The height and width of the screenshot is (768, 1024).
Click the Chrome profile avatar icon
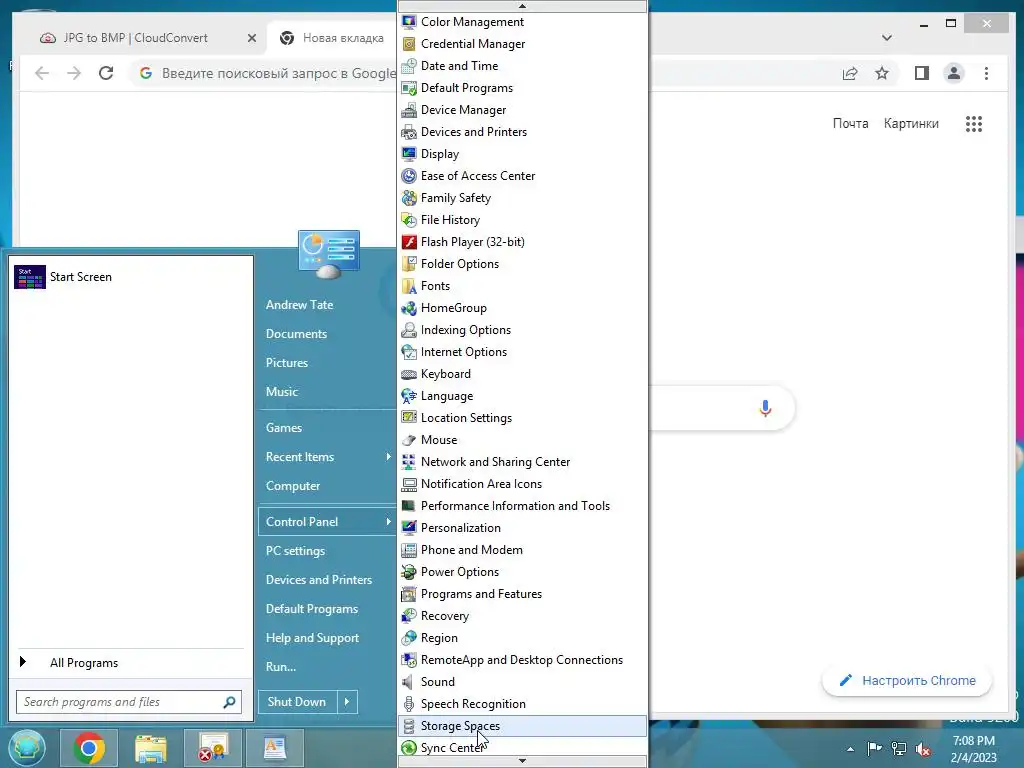[x=953, y=73]
